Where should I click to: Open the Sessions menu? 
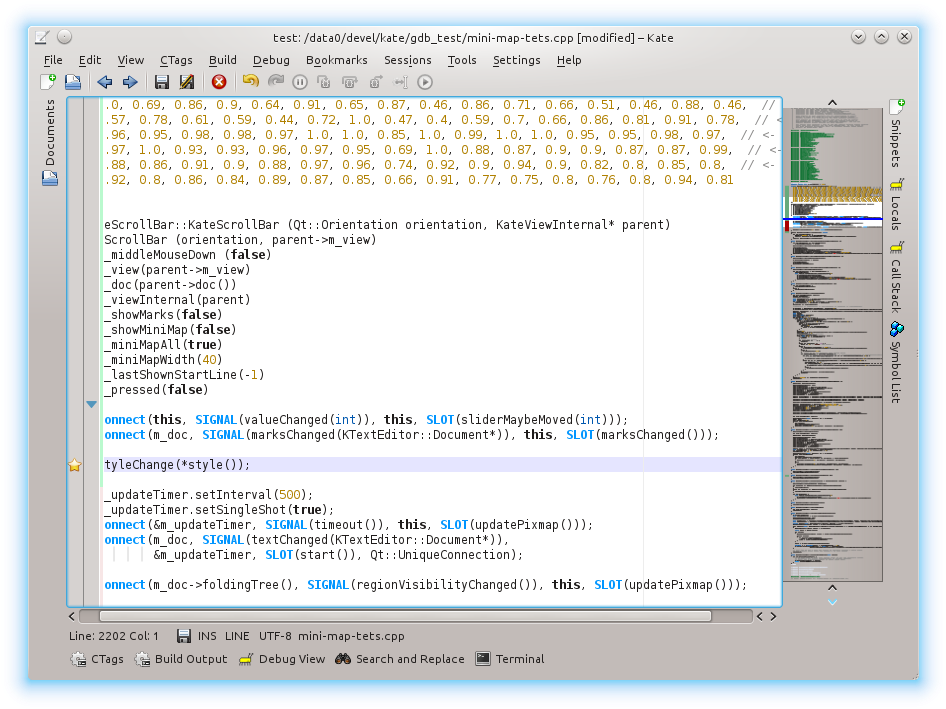click(407, 60)
